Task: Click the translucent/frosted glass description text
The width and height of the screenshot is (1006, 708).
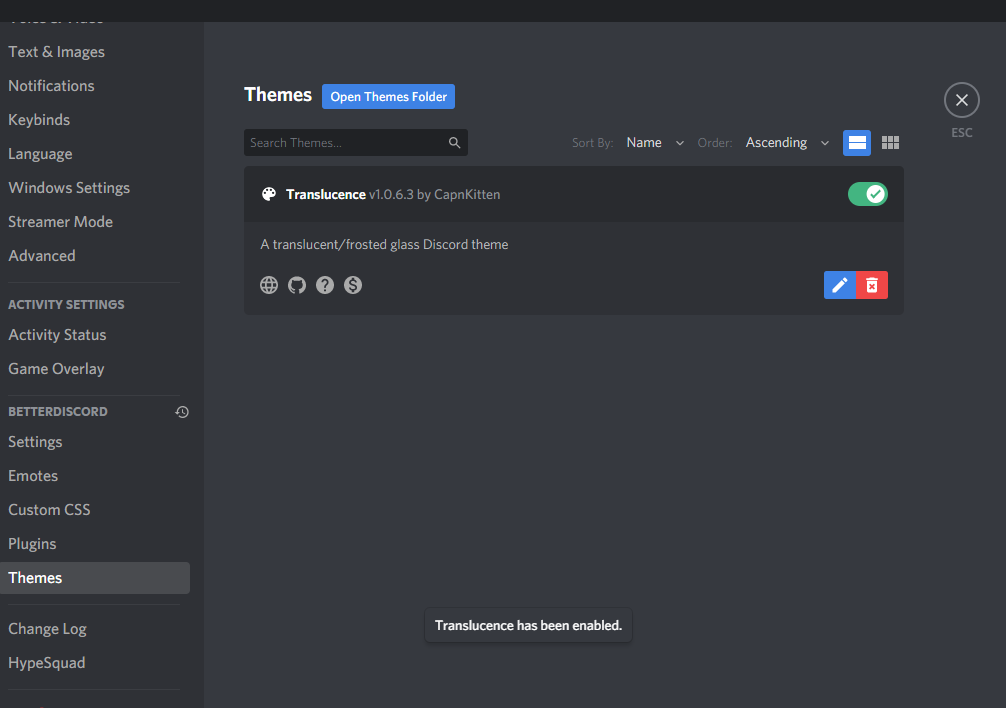Action: tap(384, 244)
